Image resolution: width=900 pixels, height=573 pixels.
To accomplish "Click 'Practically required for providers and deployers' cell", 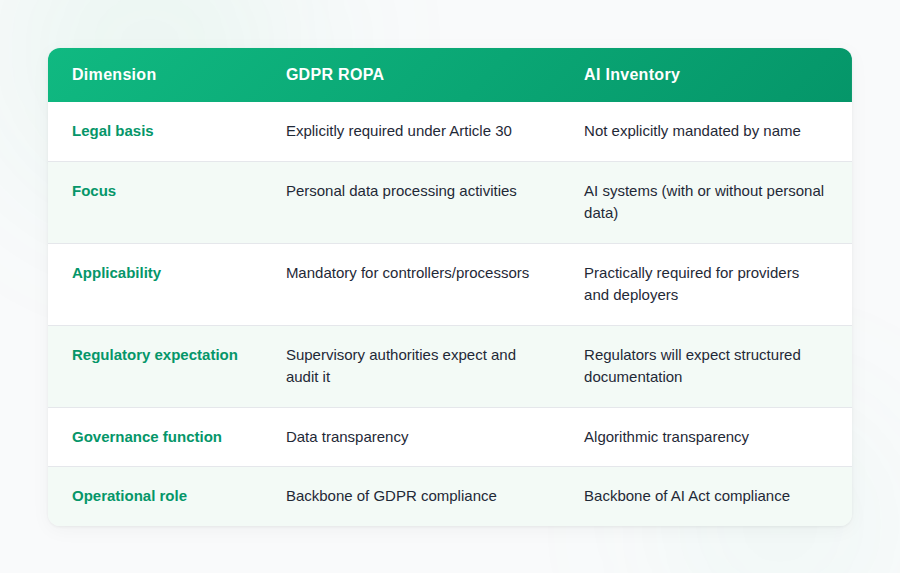I will [x=691, y=284].
